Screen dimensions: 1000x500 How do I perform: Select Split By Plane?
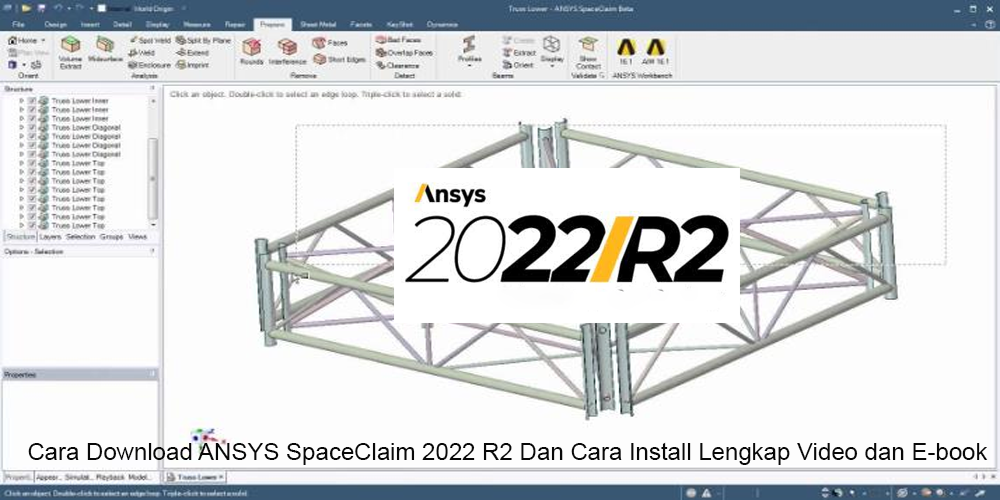point(203,40)
